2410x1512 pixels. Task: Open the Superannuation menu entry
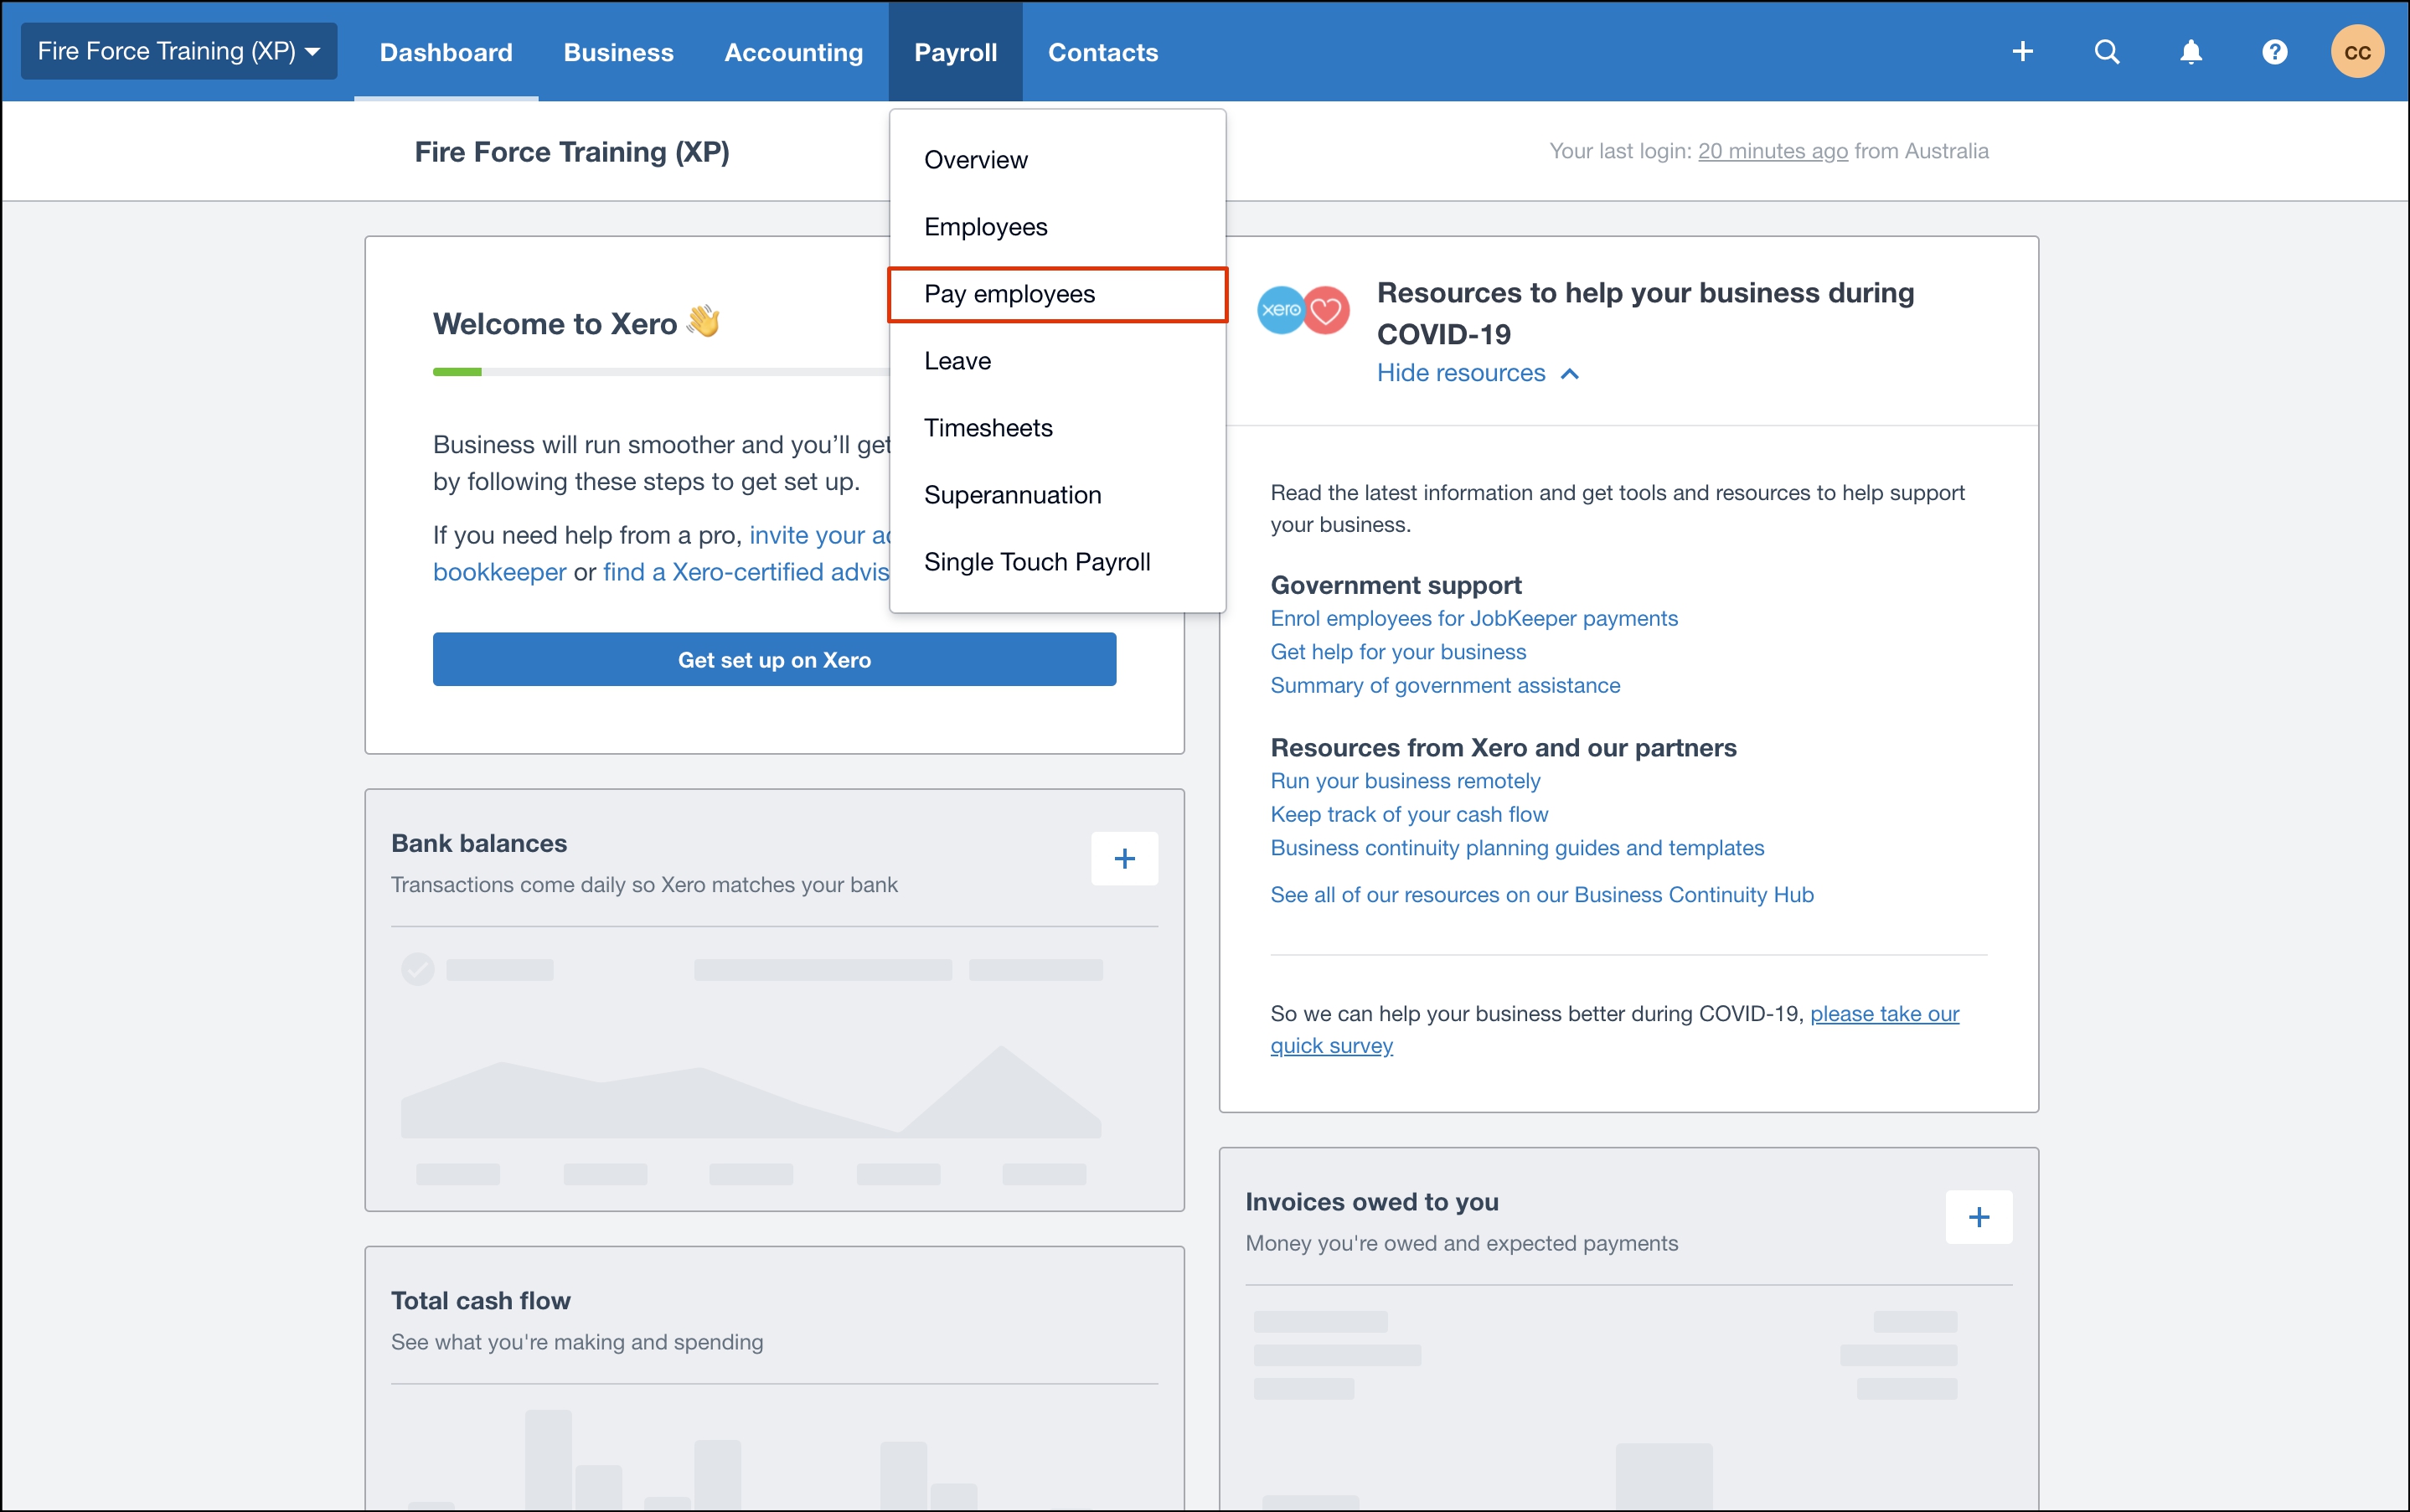click(x=1012, y=495)
